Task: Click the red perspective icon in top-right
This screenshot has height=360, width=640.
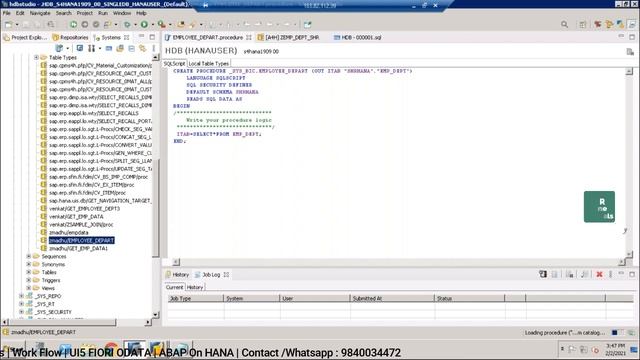Action: (x=598, y=24)
